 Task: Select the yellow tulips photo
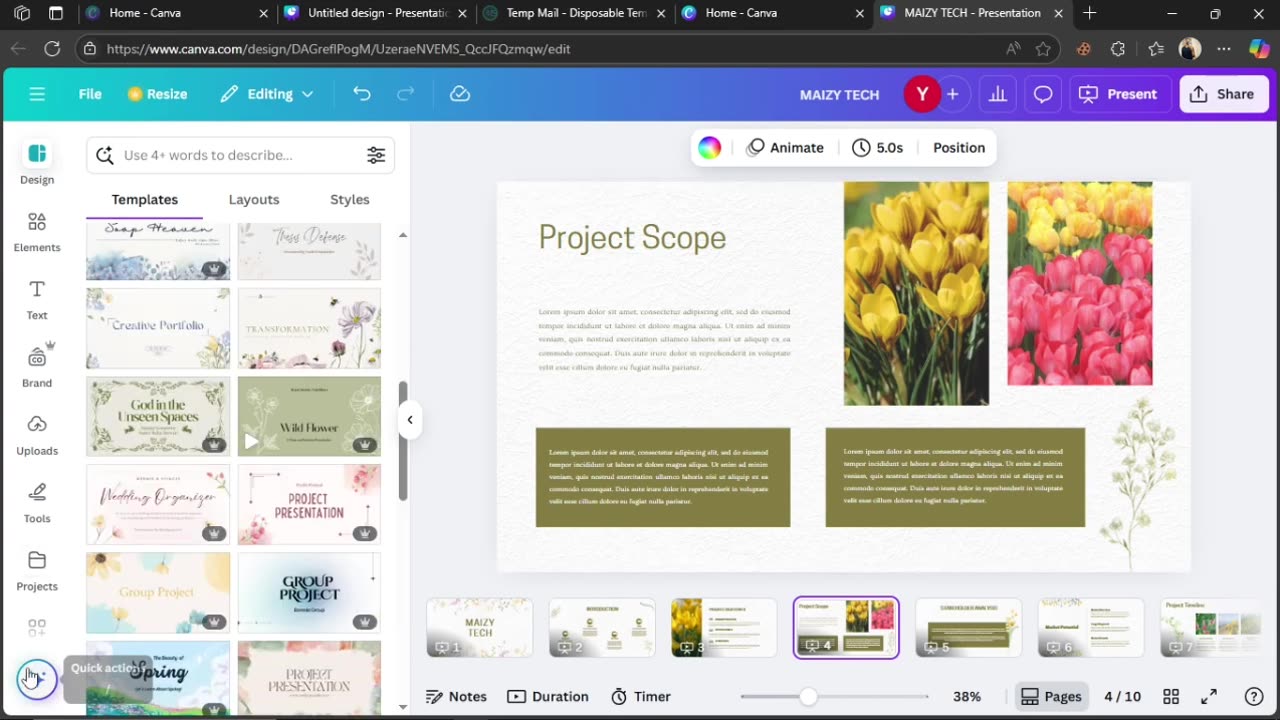point(916,293)
